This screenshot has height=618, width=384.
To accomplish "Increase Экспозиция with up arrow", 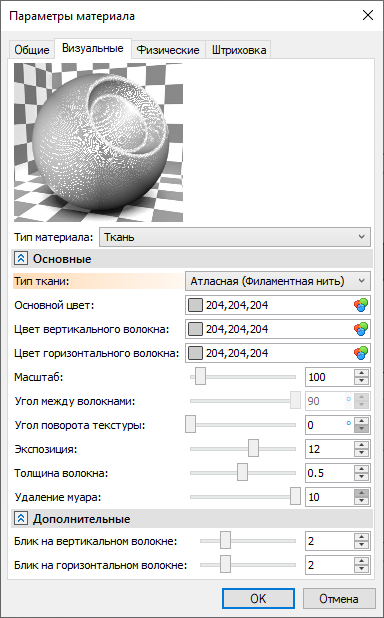I will click(361, 445).
